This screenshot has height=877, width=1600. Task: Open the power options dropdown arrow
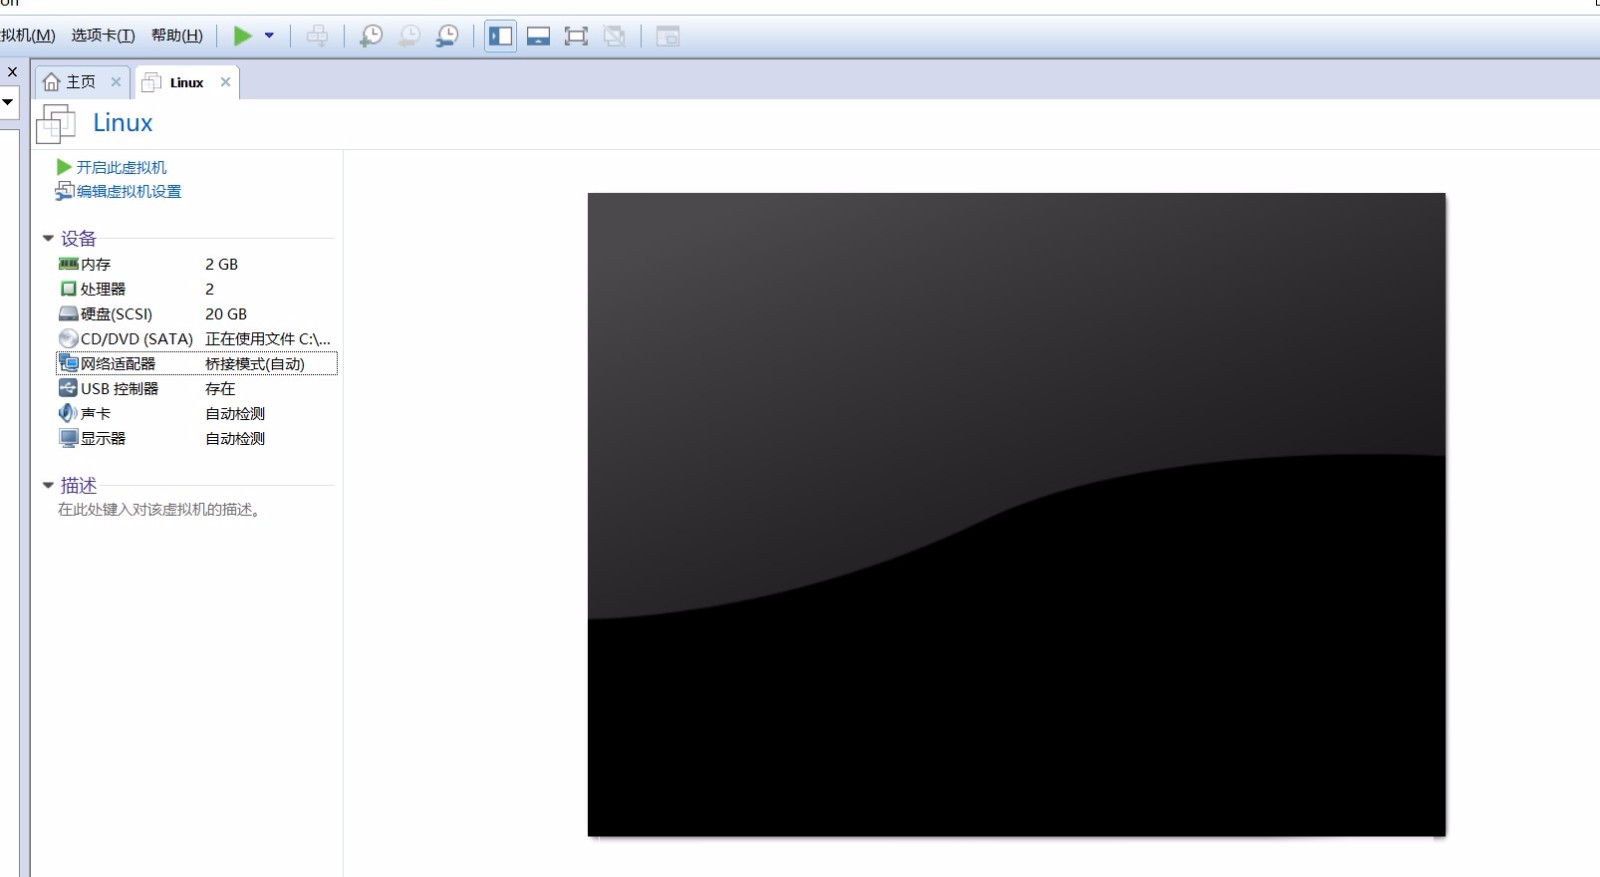click(x=269, y=36)
